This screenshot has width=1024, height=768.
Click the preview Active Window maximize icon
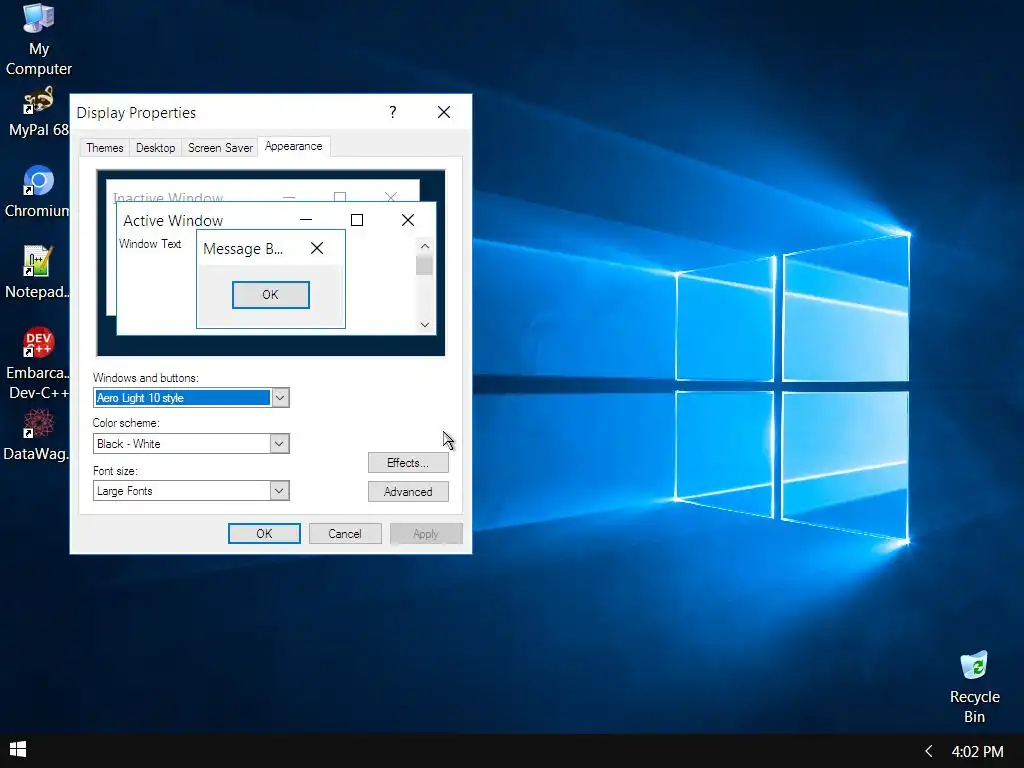357,220
